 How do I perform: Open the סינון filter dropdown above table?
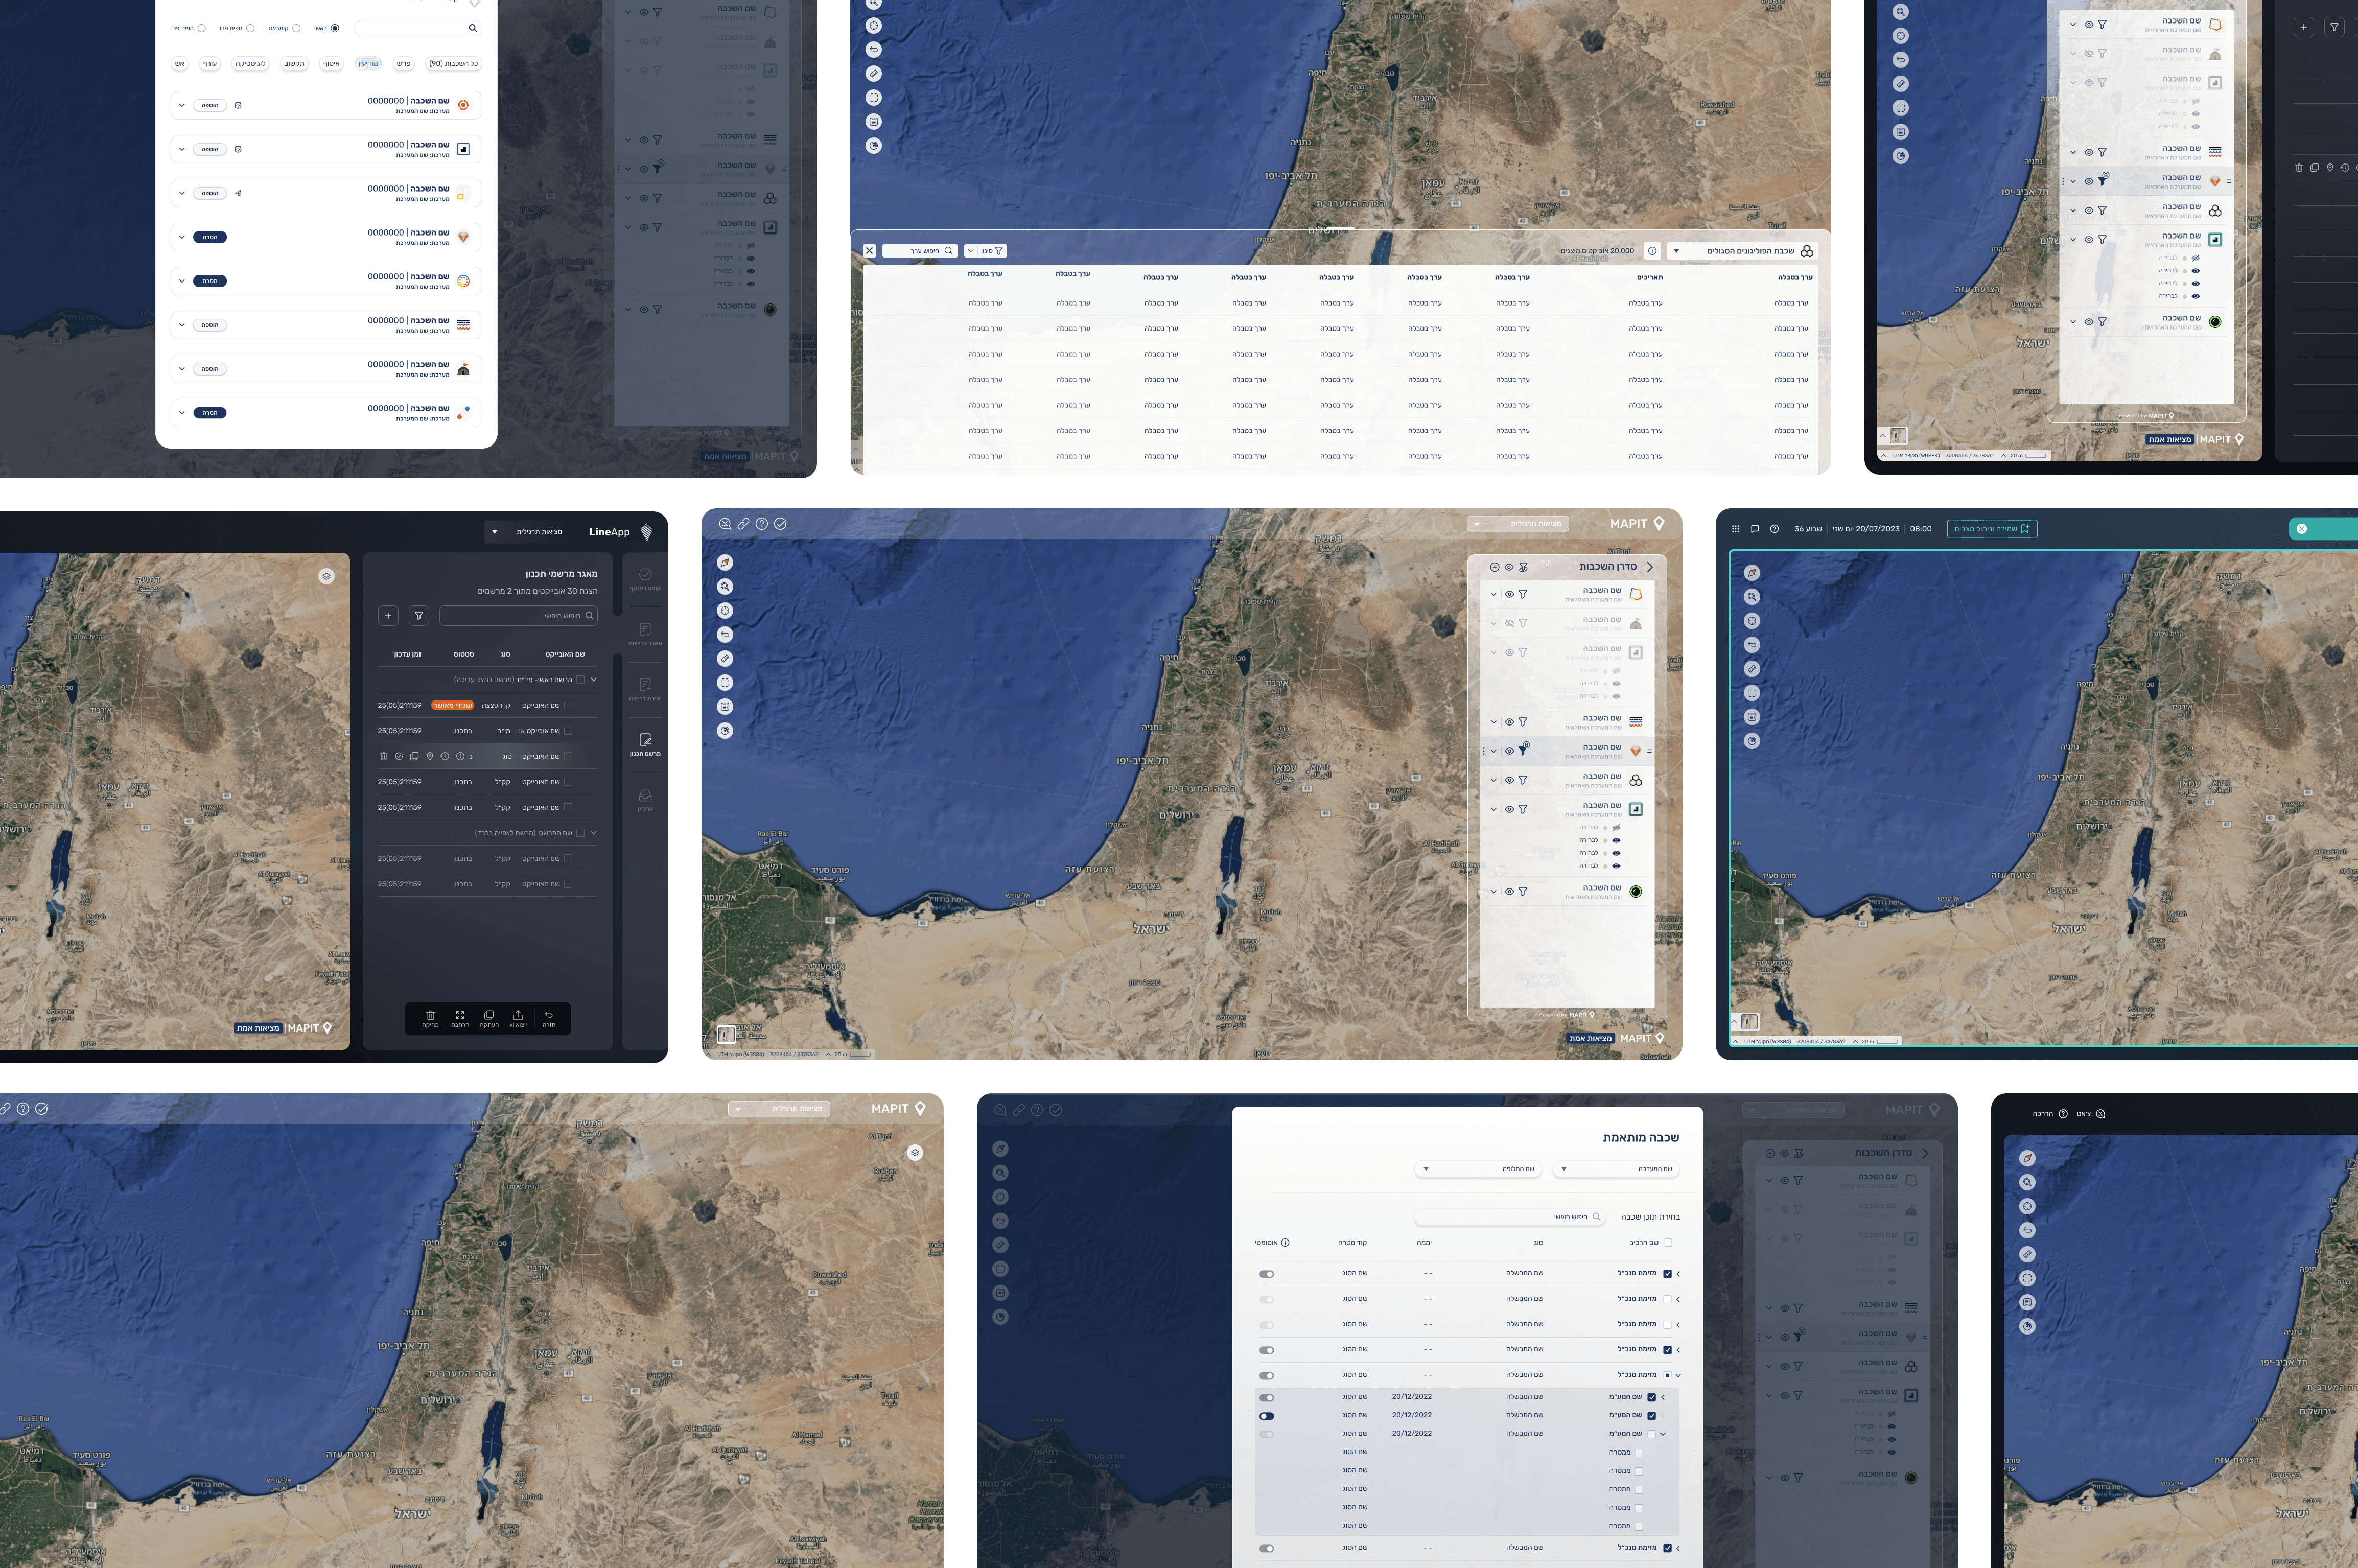pos(985,251)
